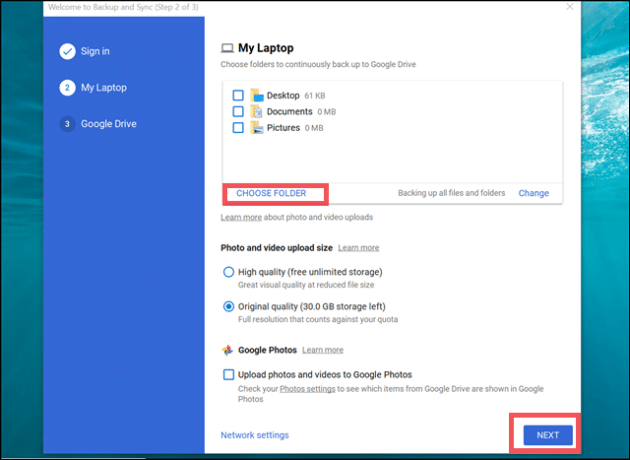Open Learn more about photo and video uploads

coord(241,217)
